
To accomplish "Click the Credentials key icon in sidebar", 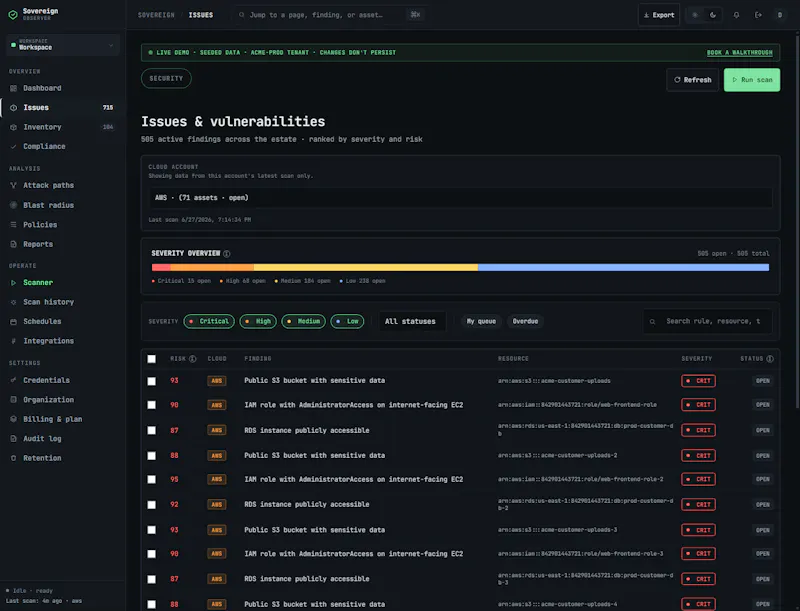I will click(14, 380).
